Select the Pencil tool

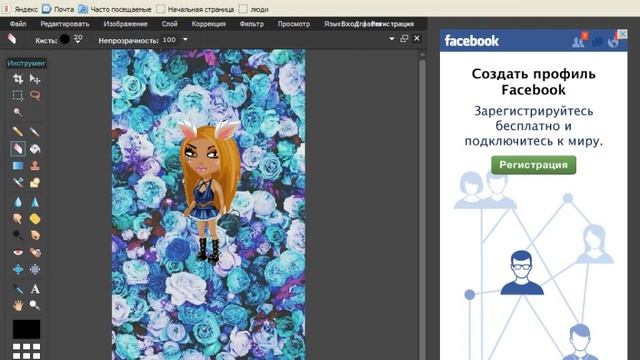click(18, 131)
